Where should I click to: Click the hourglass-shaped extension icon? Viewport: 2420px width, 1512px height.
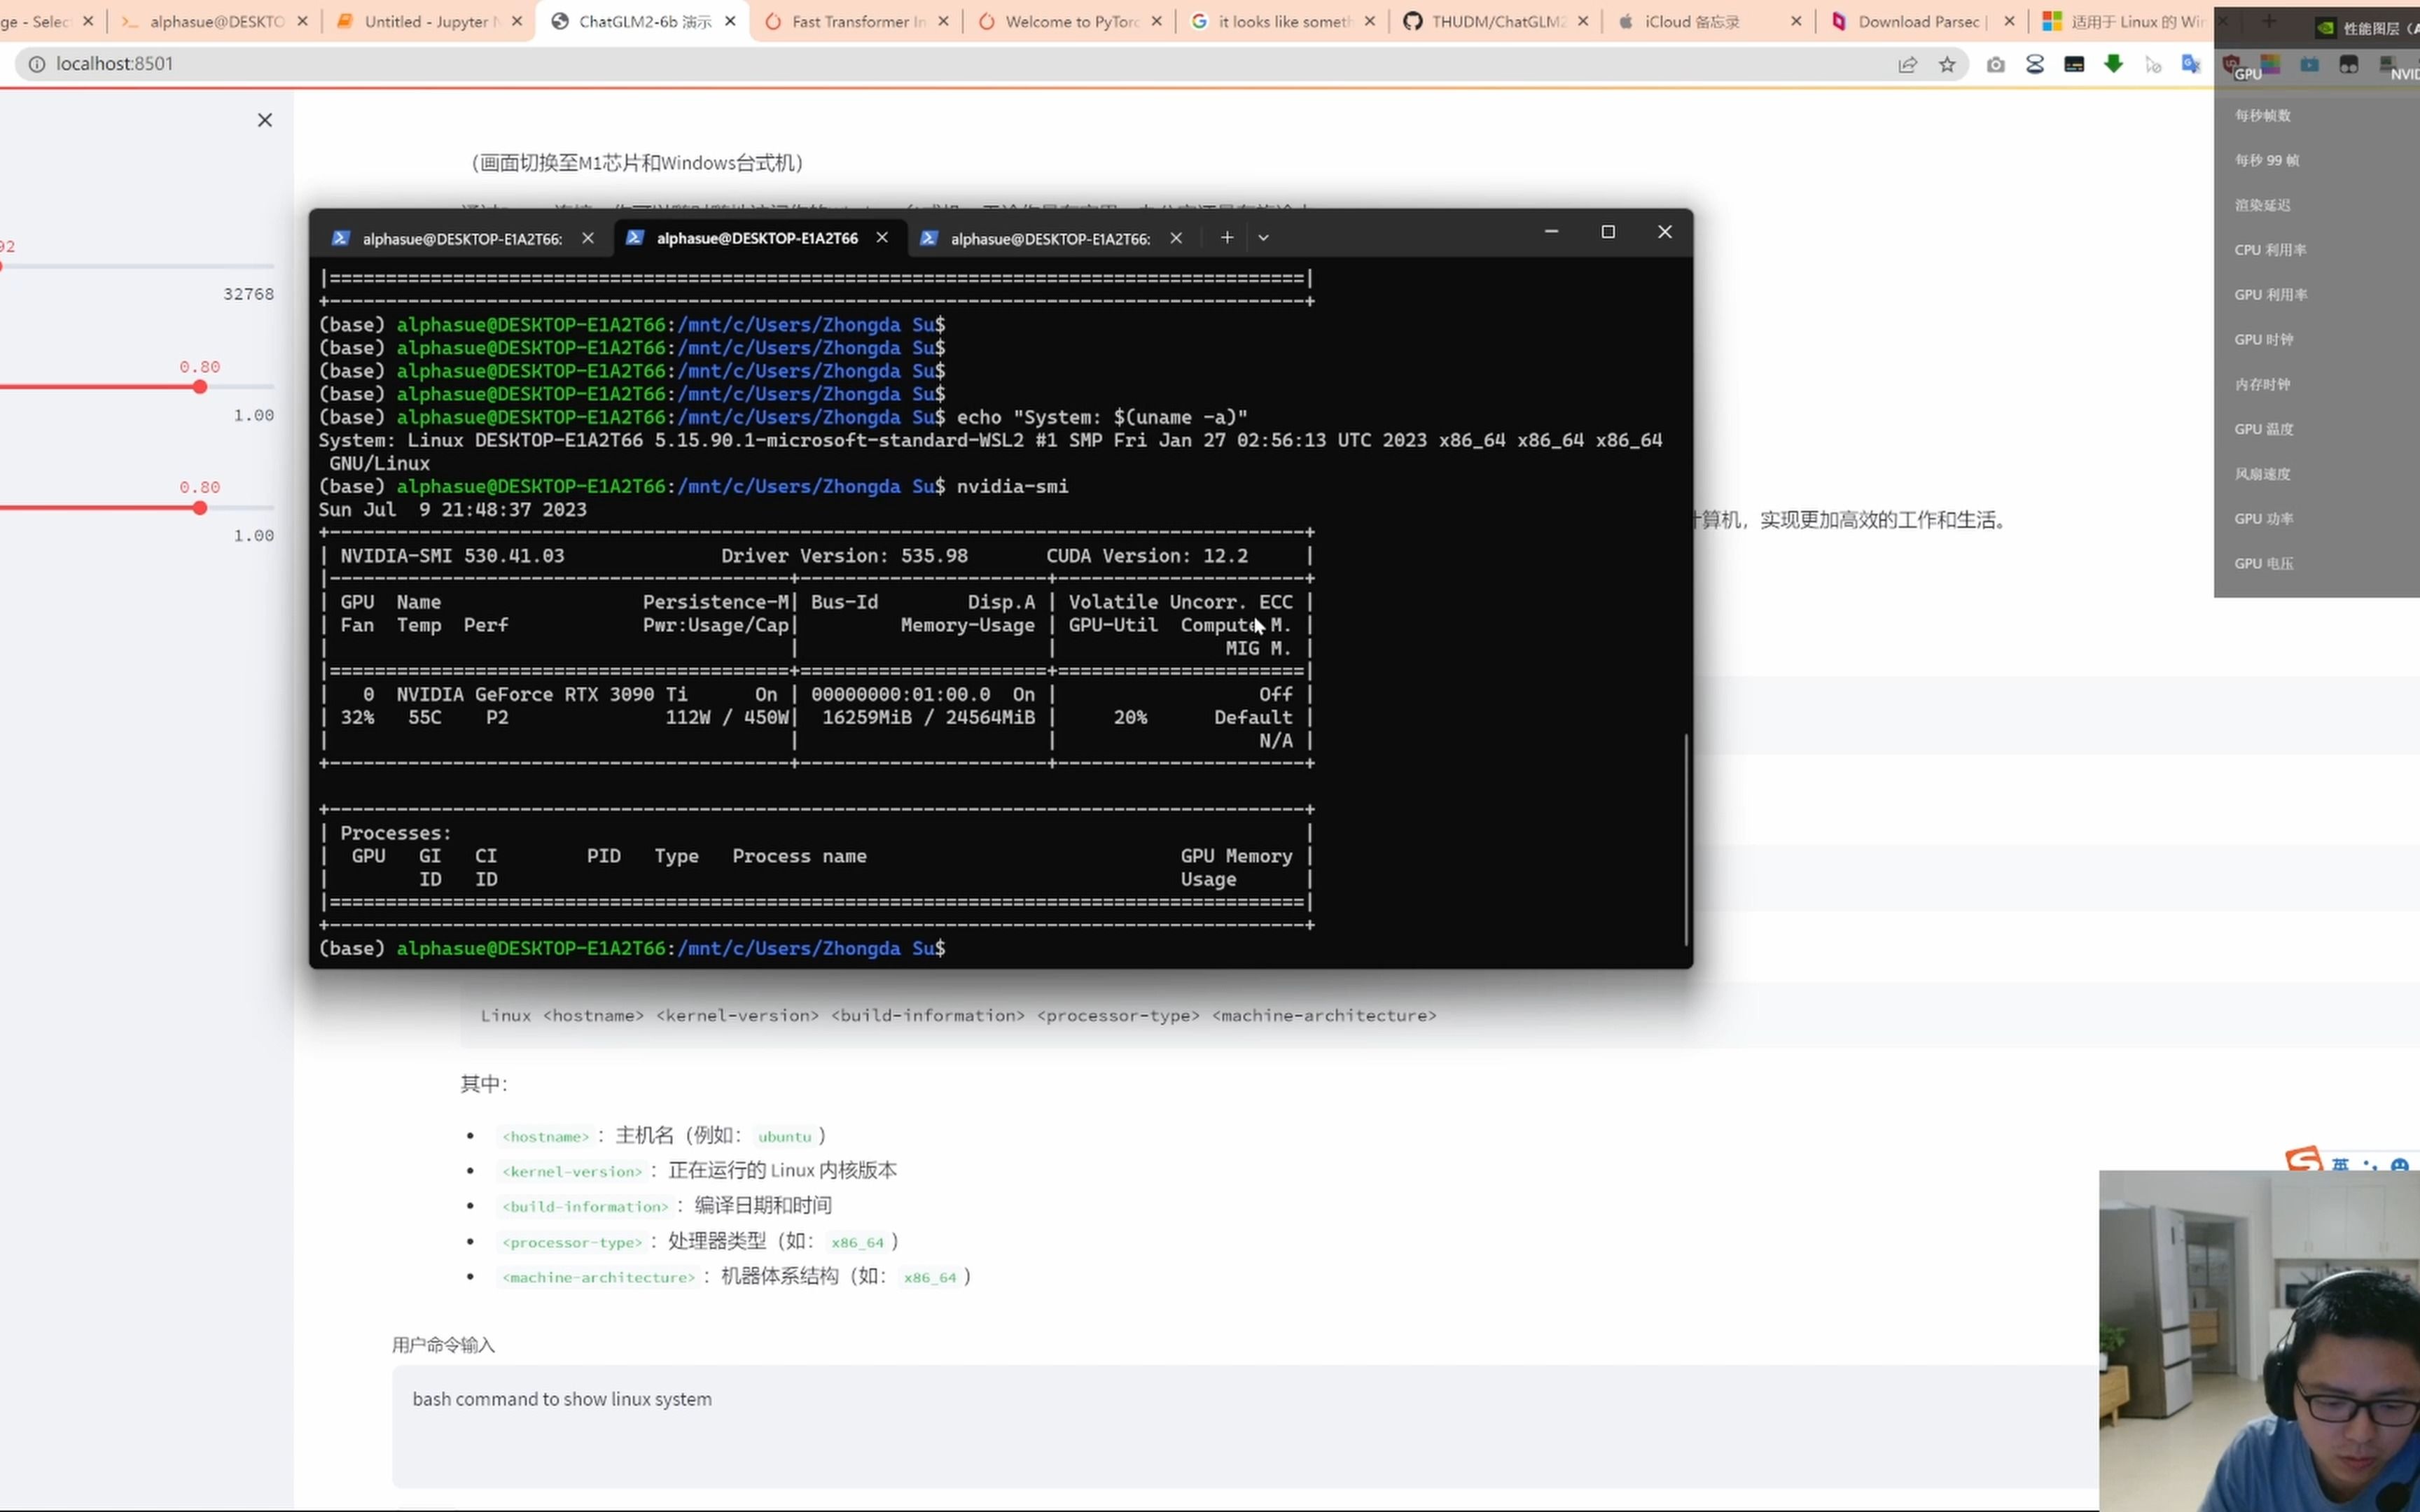(x=2035, y=64)
